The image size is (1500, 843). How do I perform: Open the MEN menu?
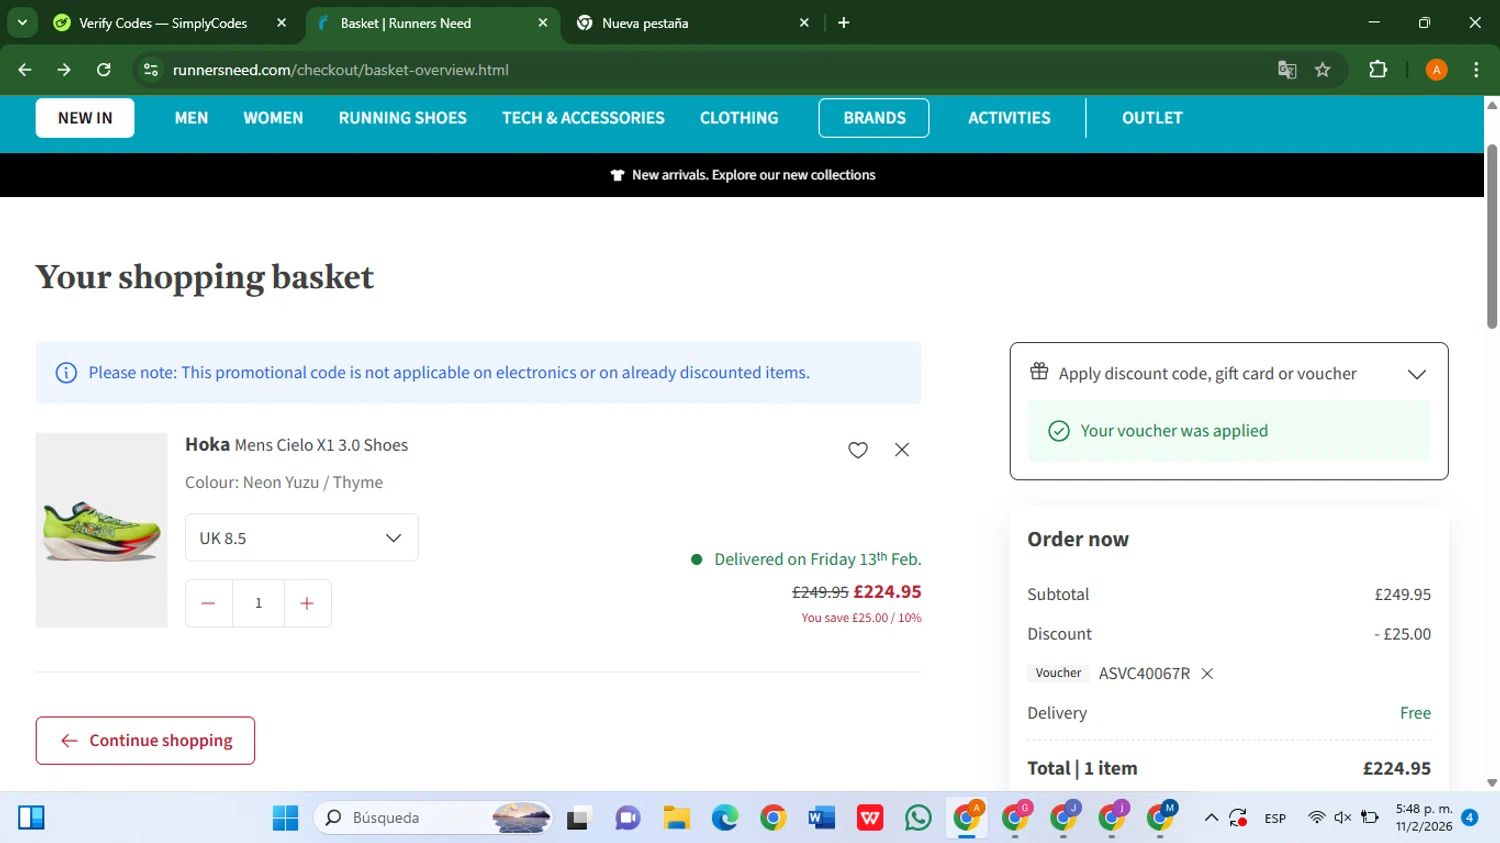coord(191,118)
